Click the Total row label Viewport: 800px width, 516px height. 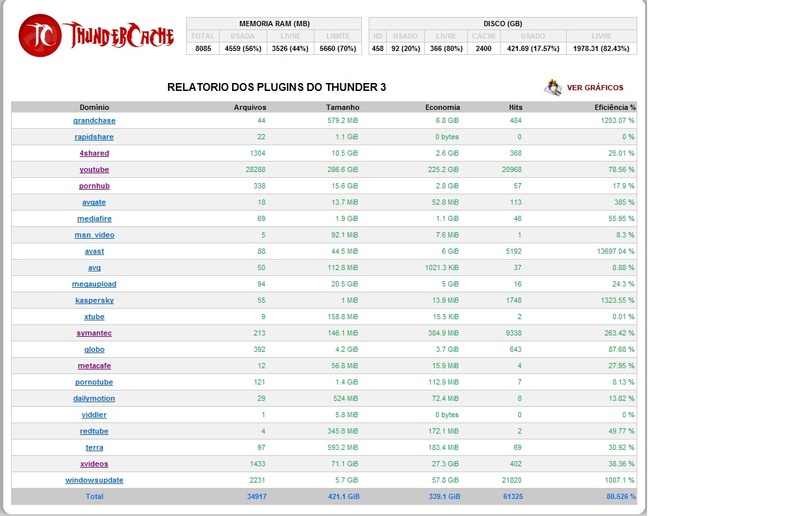(x=94, y=496)
